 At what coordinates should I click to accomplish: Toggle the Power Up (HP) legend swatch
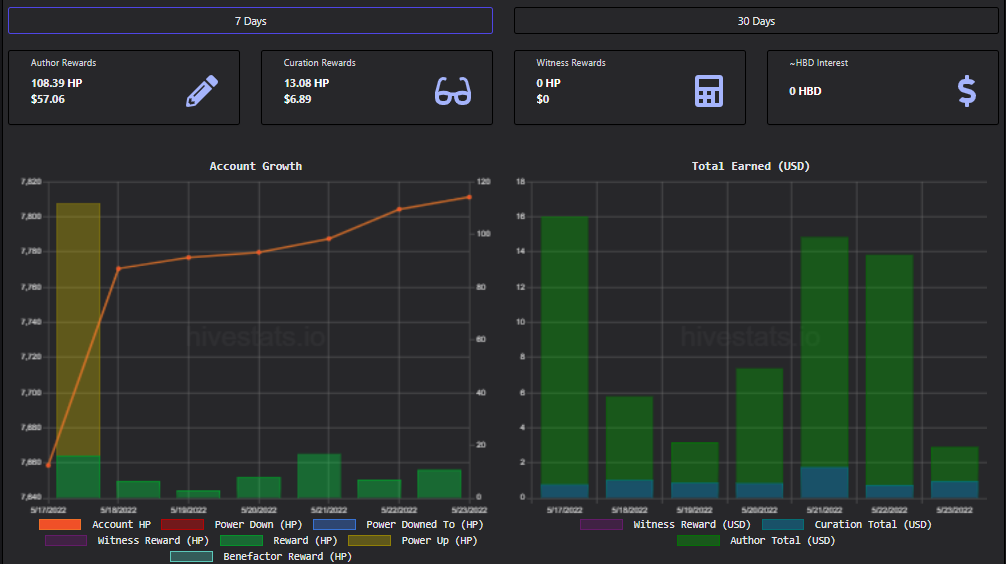click(370, 540)
